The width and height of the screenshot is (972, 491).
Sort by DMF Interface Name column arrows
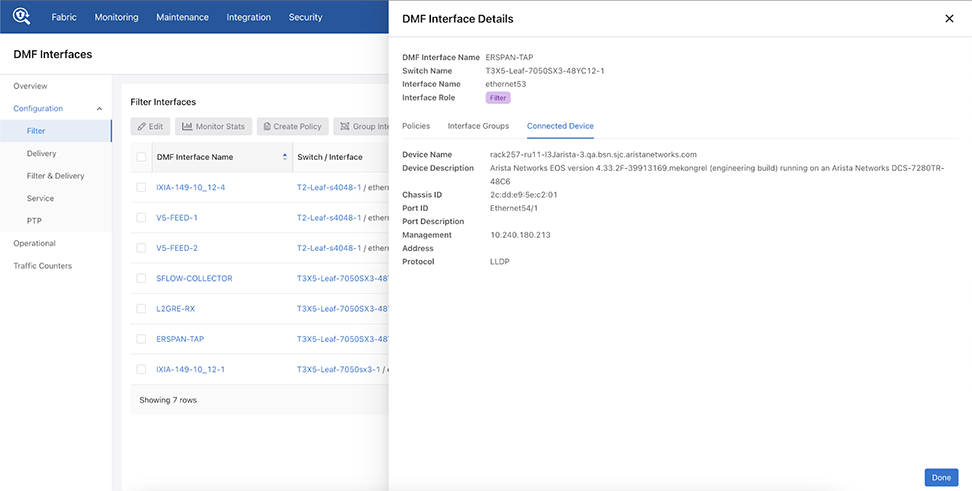pyautogui.click(x=283, y=157)
